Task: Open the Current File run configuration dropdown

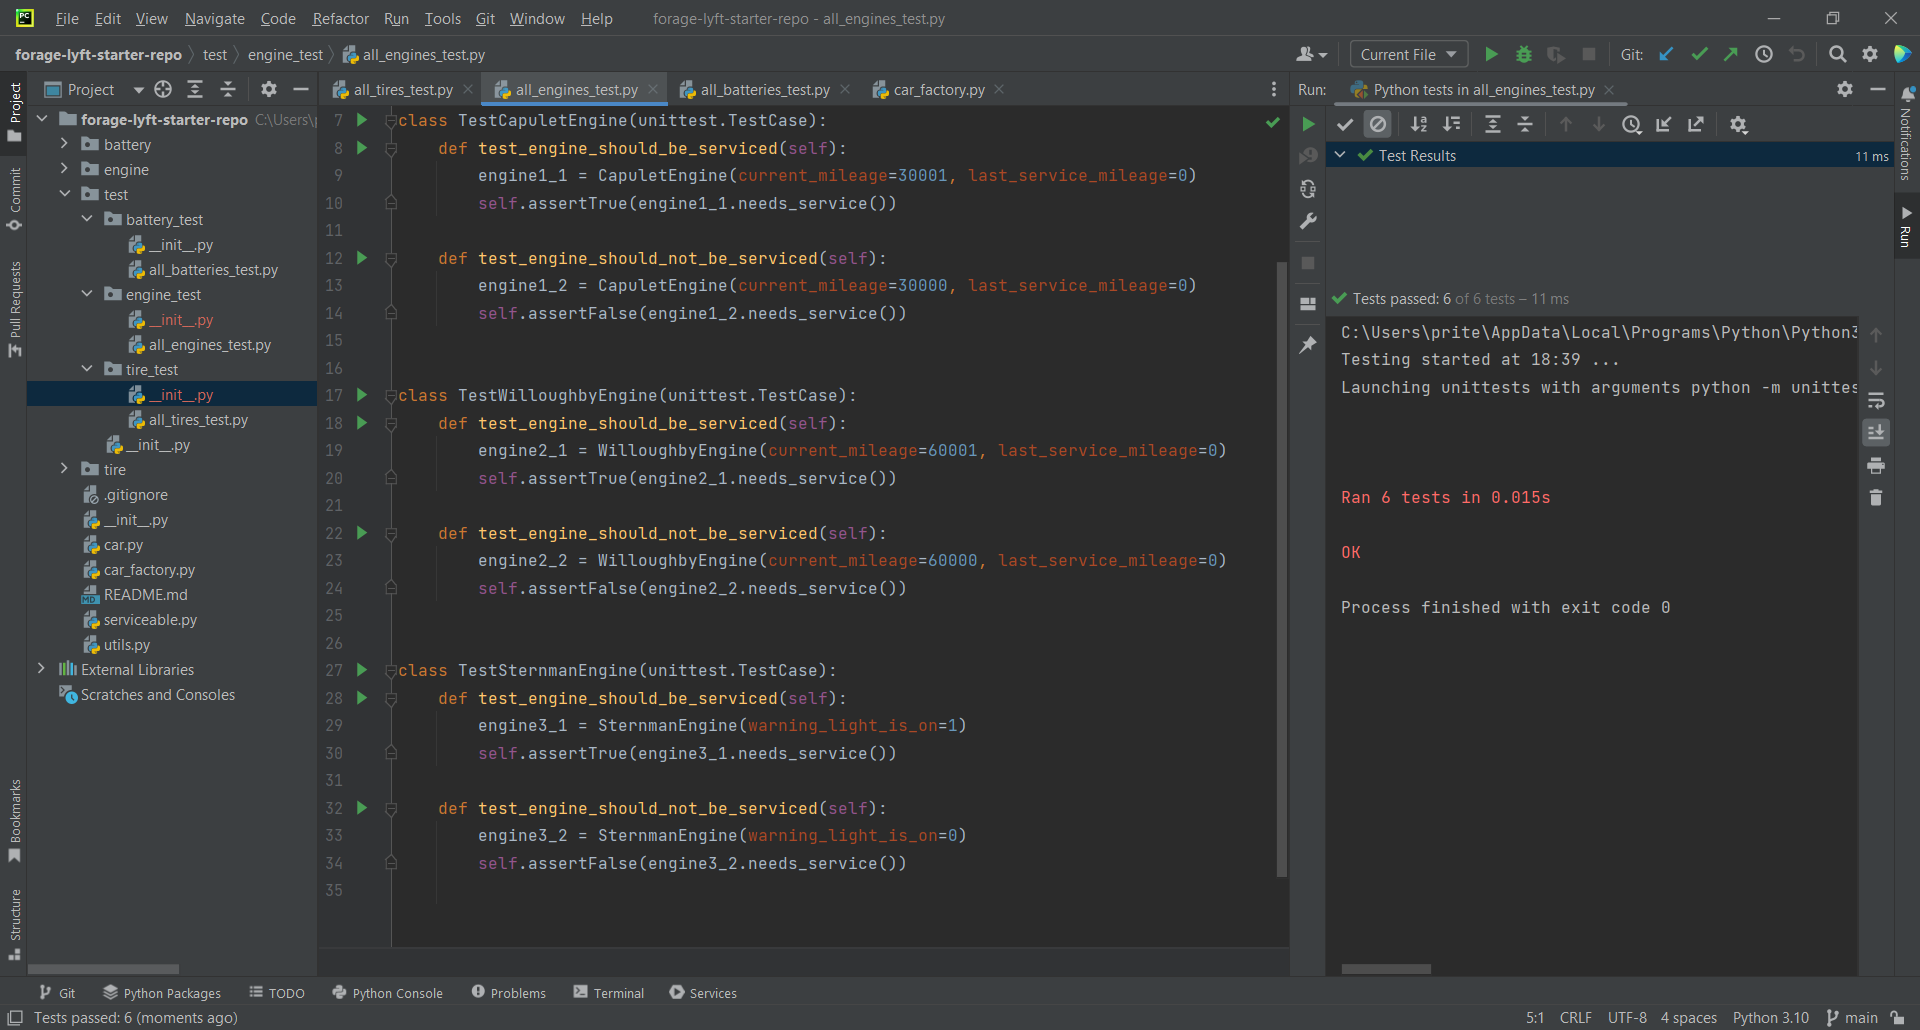Action: (1408, 54)
